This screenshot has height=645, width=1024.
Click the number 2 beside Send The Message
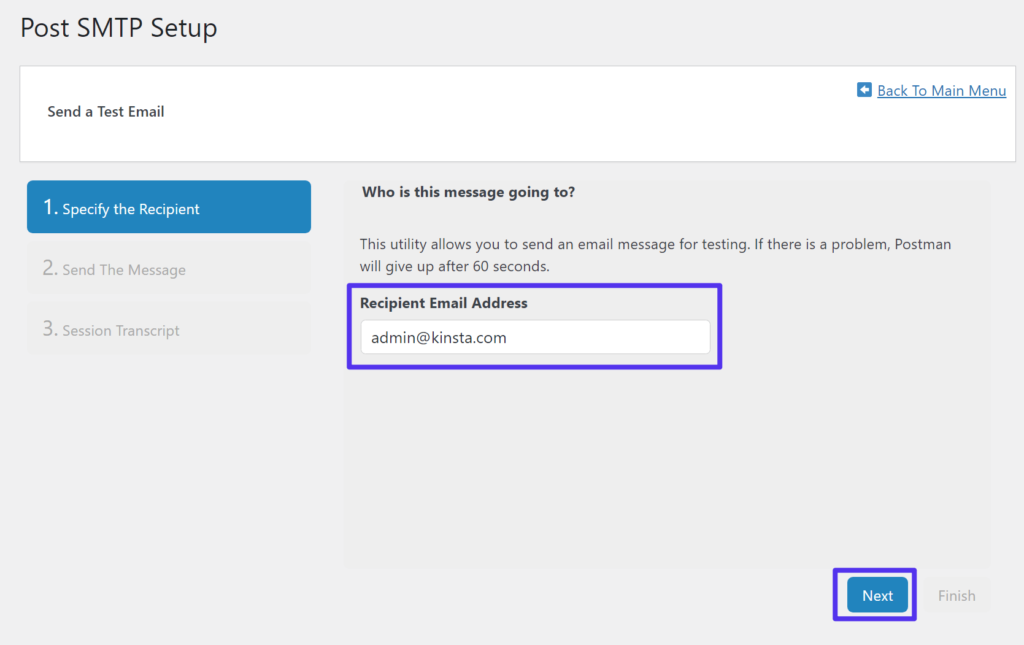[x=49, y=268]
